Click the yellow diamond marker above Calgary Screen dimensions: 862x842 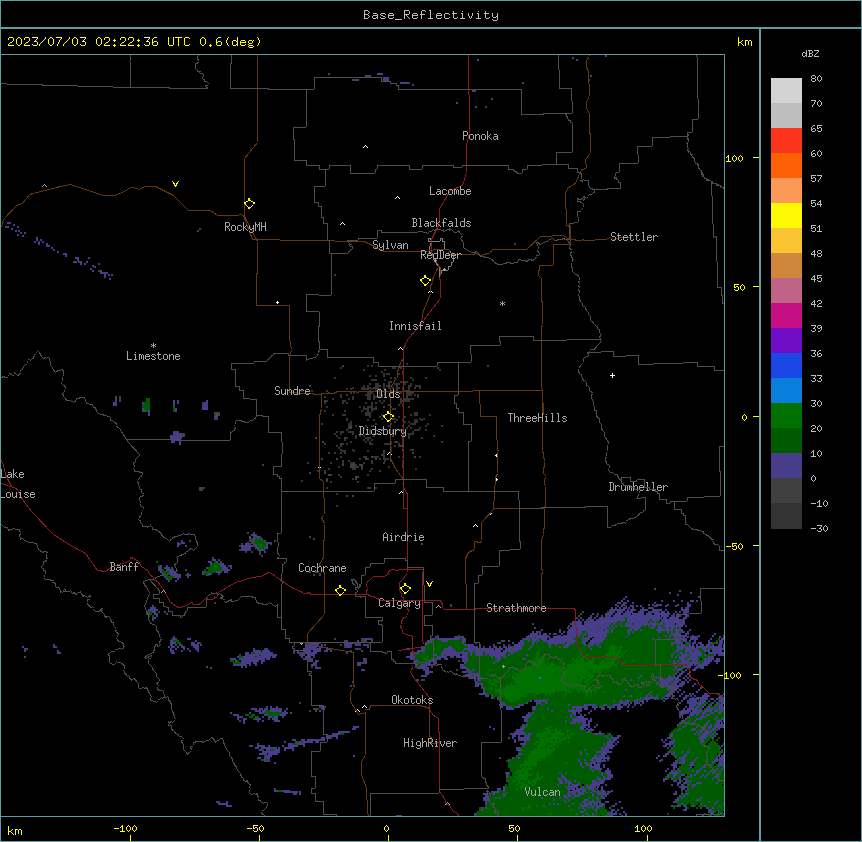tap(405, 589)
